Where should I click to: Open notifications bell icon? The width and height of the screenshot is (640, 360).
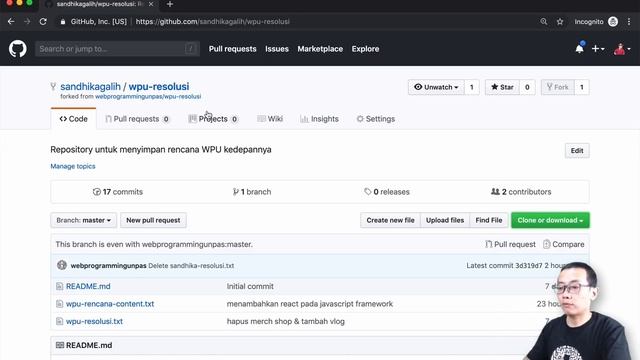[579, 49]
